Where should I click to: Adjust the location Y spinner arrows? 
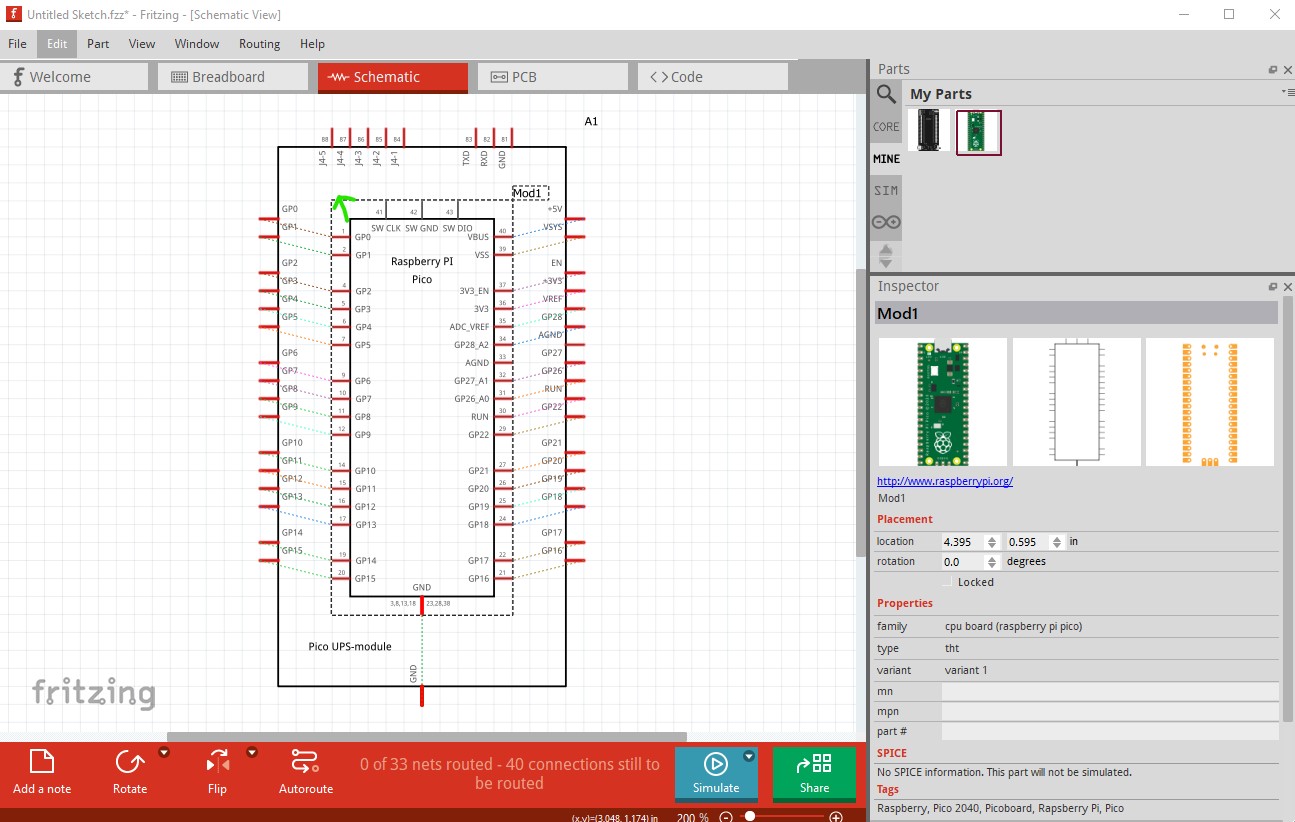pos(1057,542)
